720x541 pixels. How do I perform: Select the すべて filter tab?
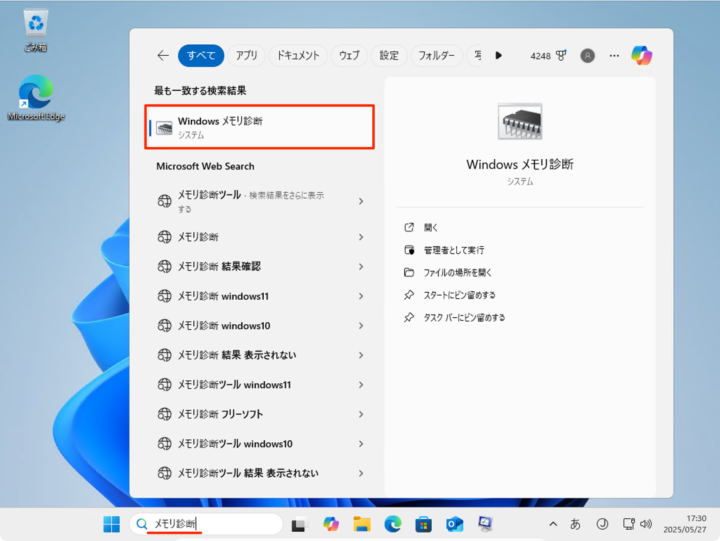201,56
